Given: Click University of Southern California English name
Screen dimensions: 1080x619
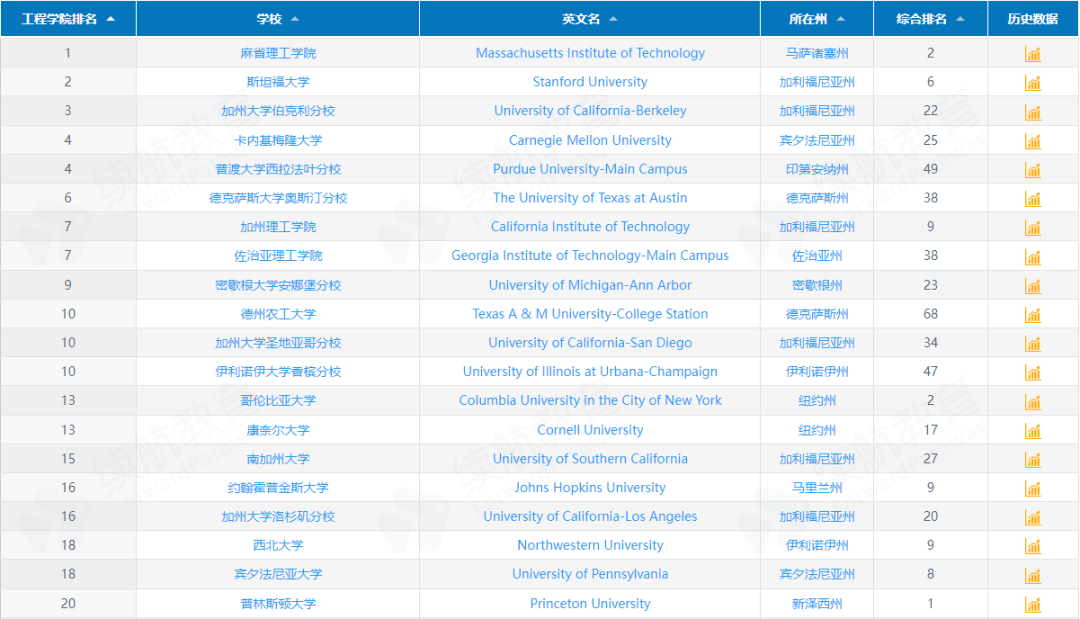Looking at the screenshot, I should (590, 459).
